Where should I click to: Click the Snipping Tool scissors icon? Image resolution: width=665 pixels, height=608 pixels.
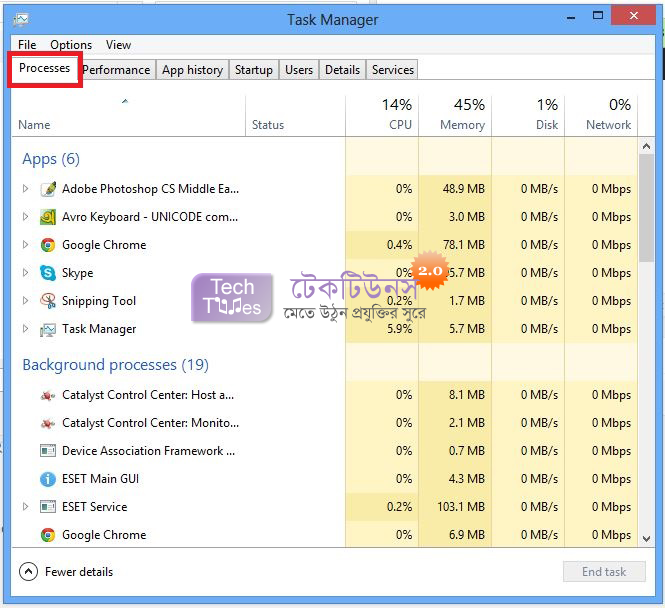48,301
